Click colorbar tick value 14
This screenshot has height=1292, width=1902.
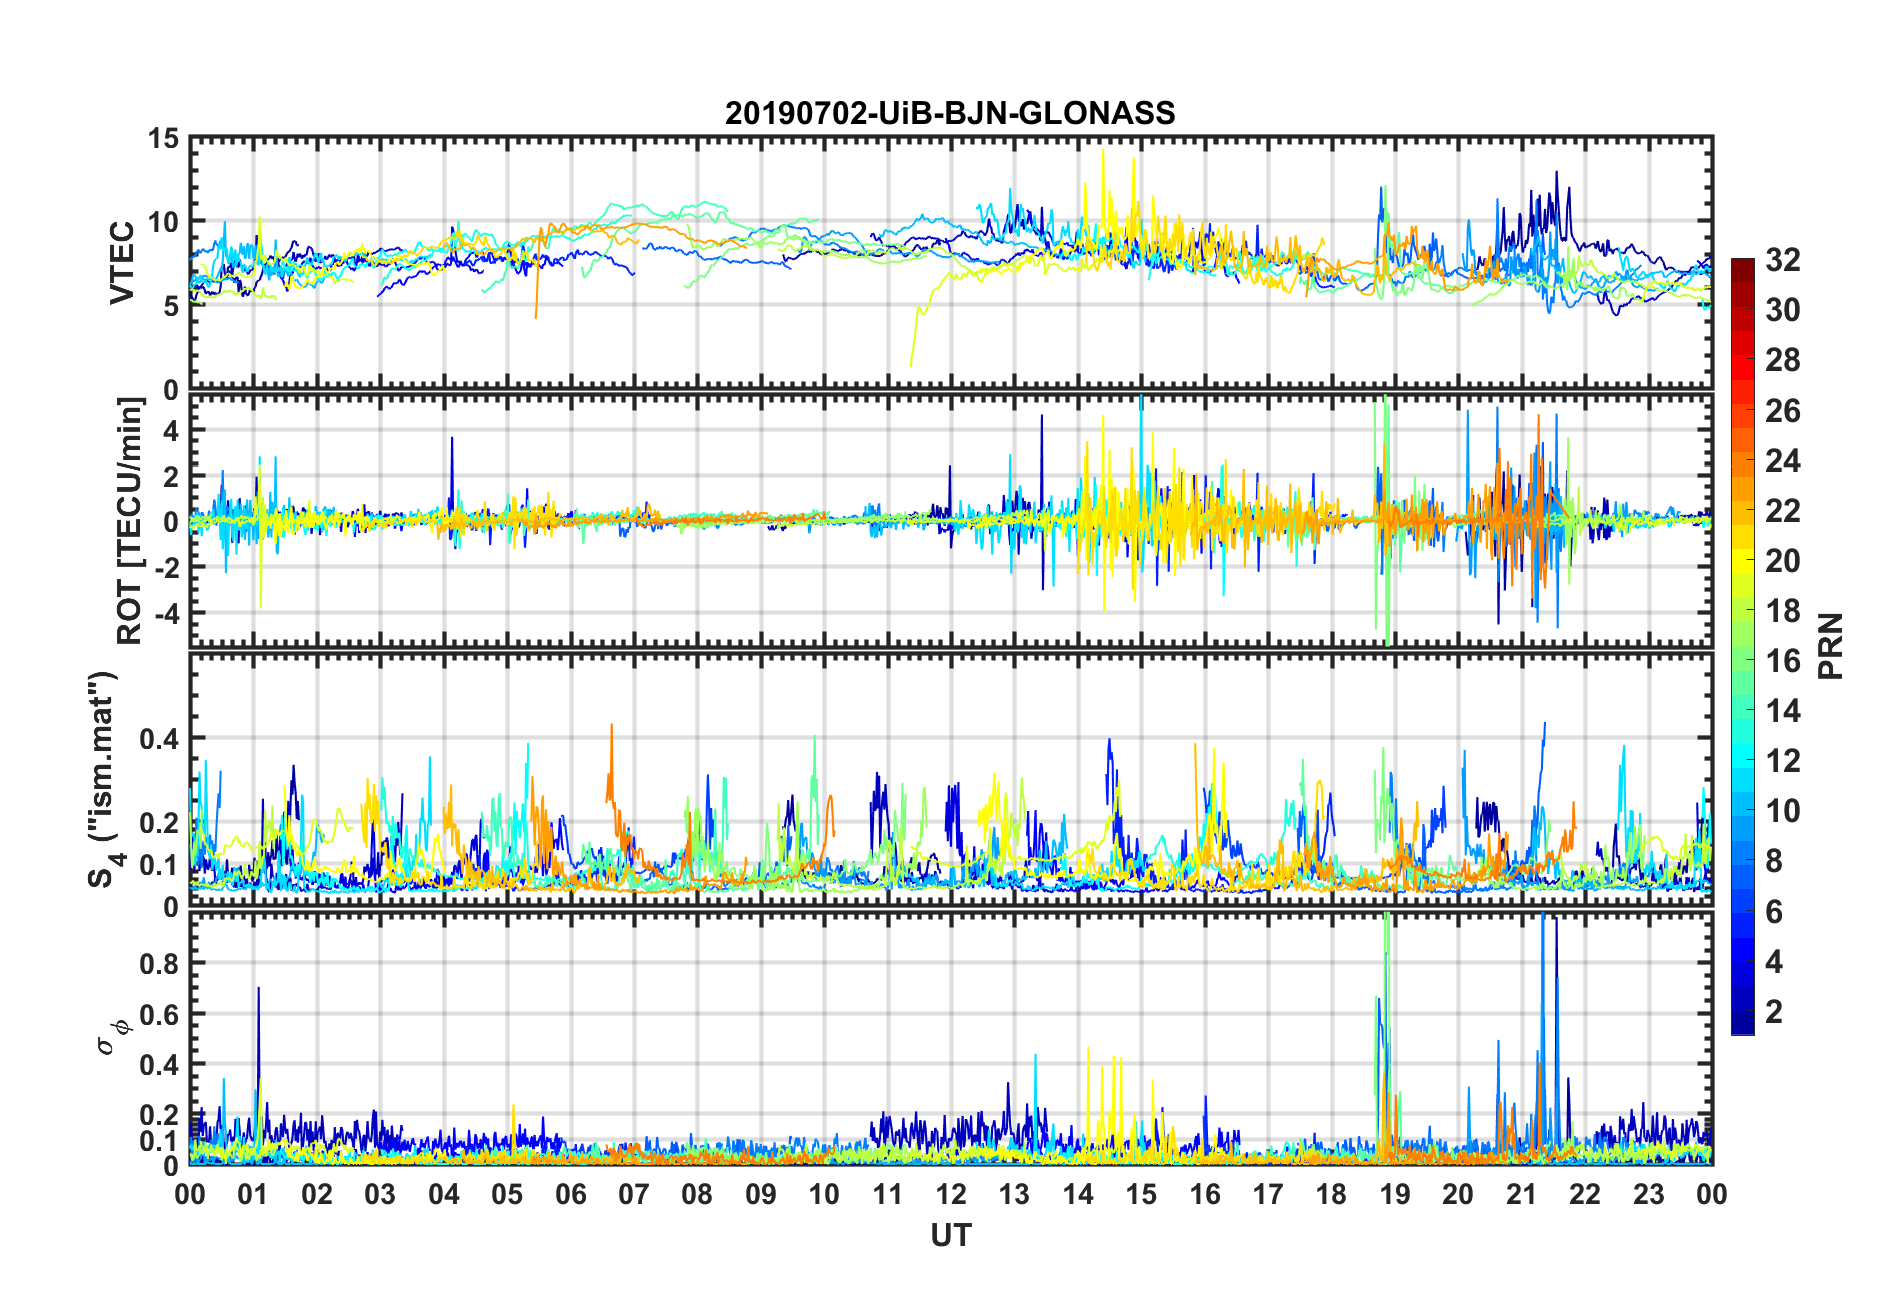(x=1783, y=711)
